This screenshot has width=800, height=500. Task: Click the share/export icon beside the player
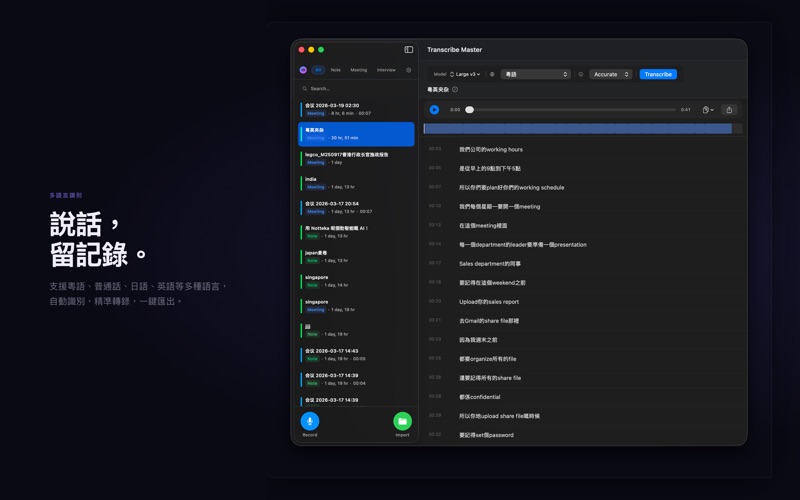(x=729, y=110)
